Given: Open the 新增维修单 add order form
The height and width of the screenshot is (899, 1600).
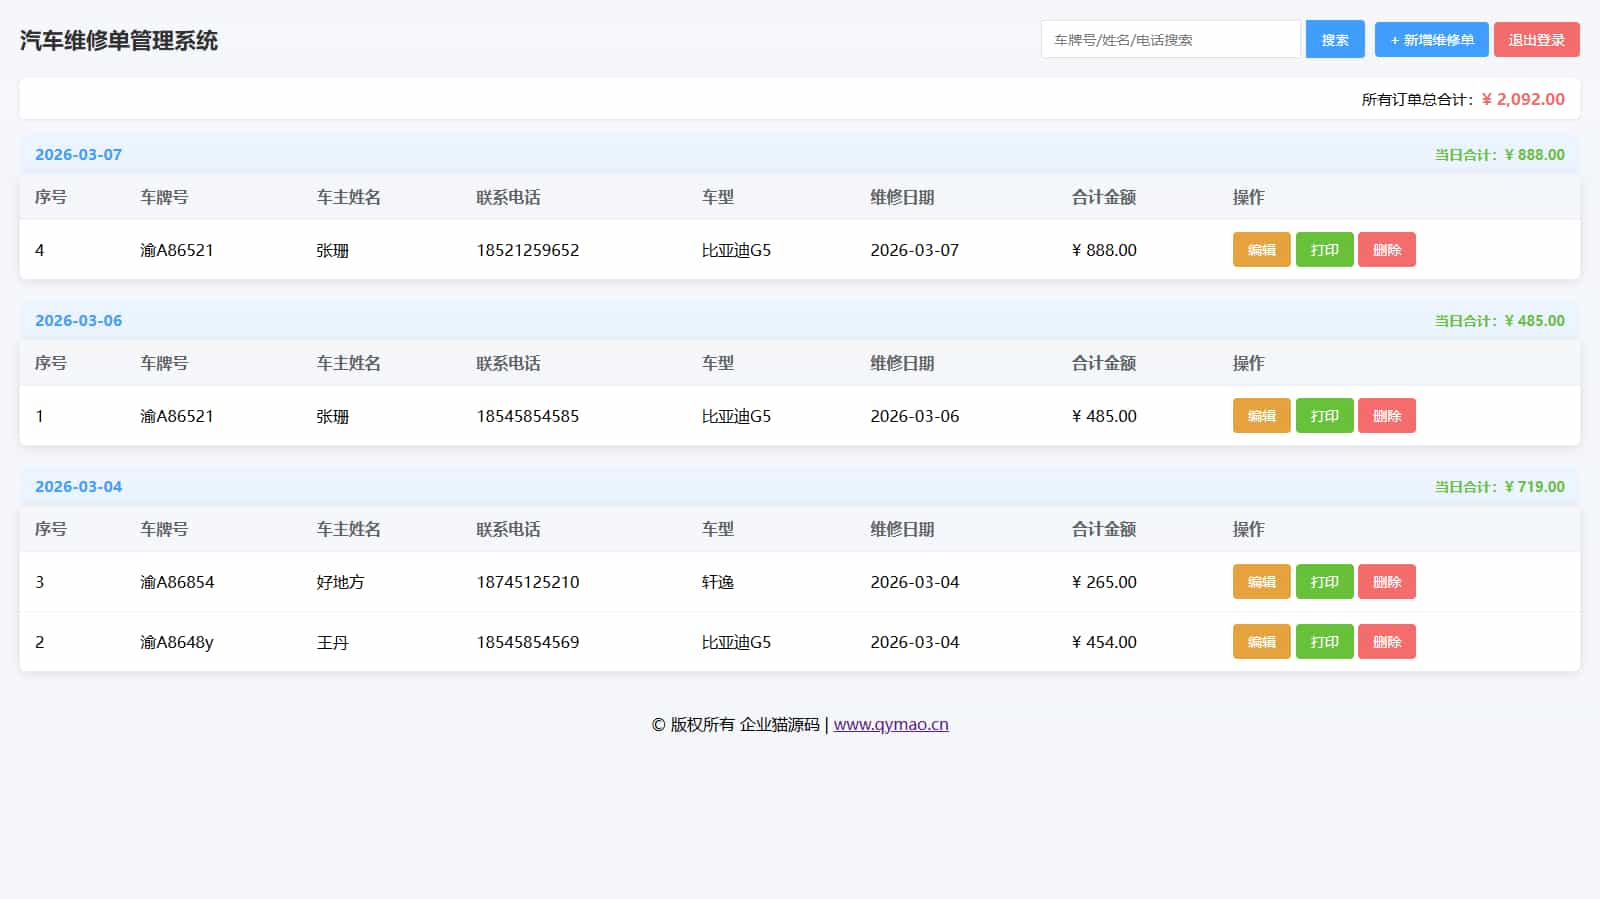Looking at the screenshot, I should tap(1431, 40).
